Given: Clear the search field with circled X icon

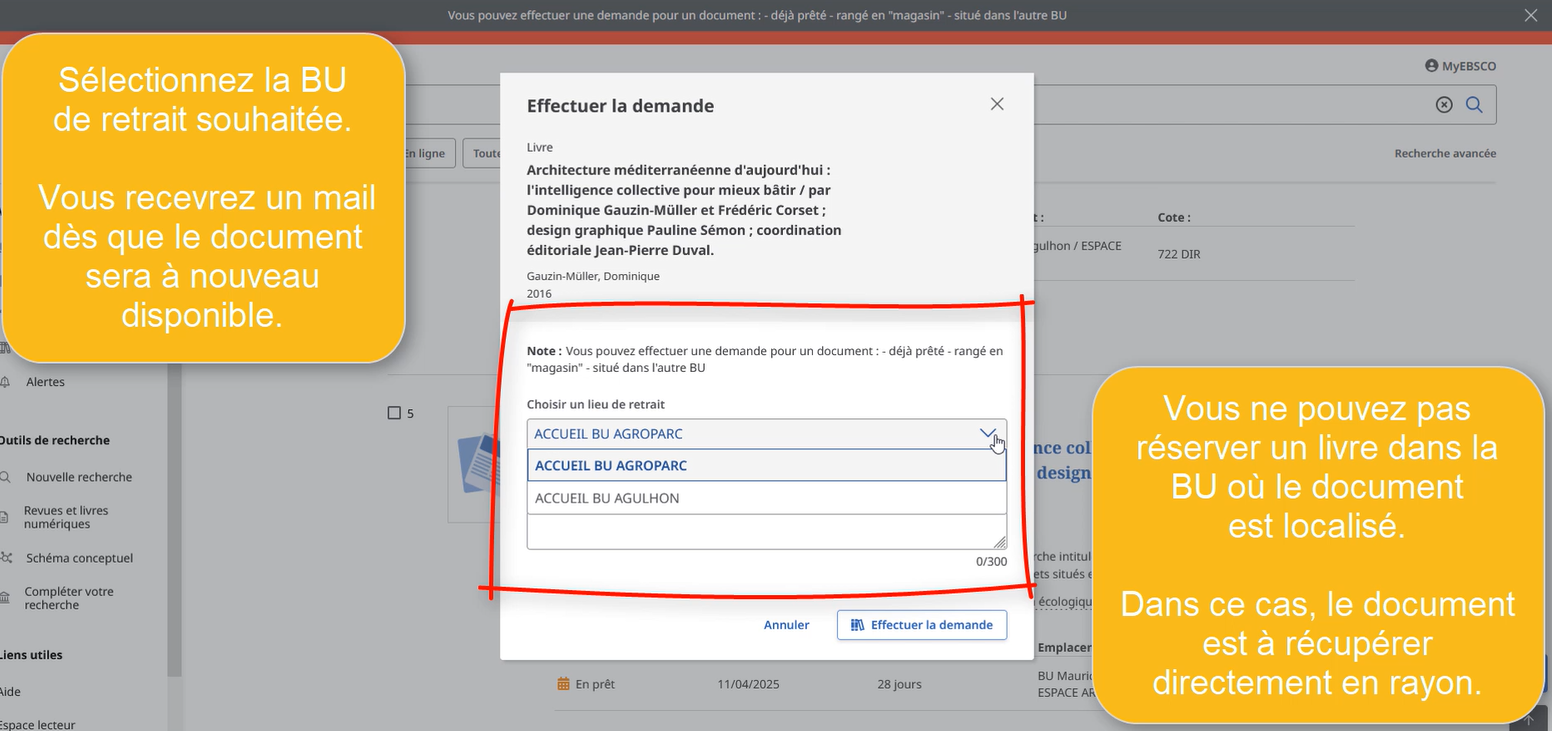Looking at the screenshot, I should (1444, 105).
